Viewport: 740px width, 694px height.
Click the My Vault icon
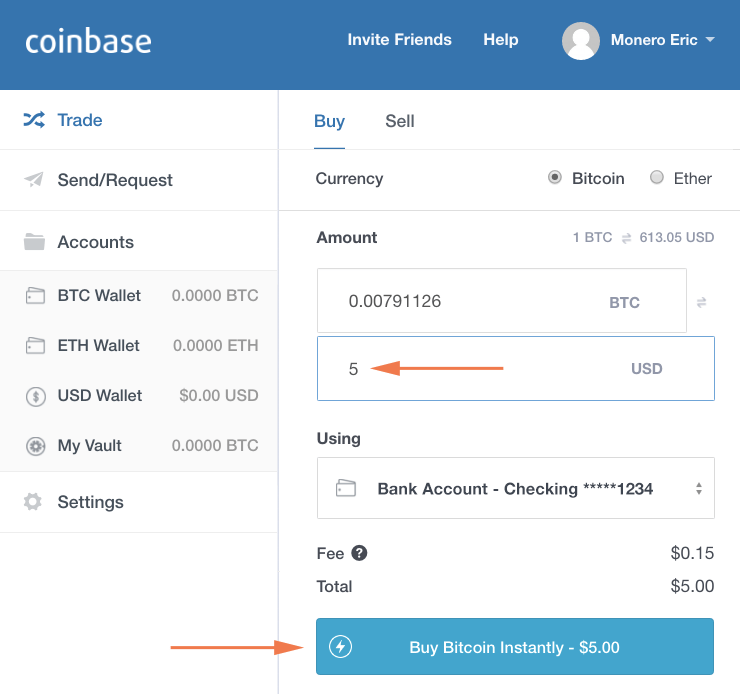[x=35, y=446]
